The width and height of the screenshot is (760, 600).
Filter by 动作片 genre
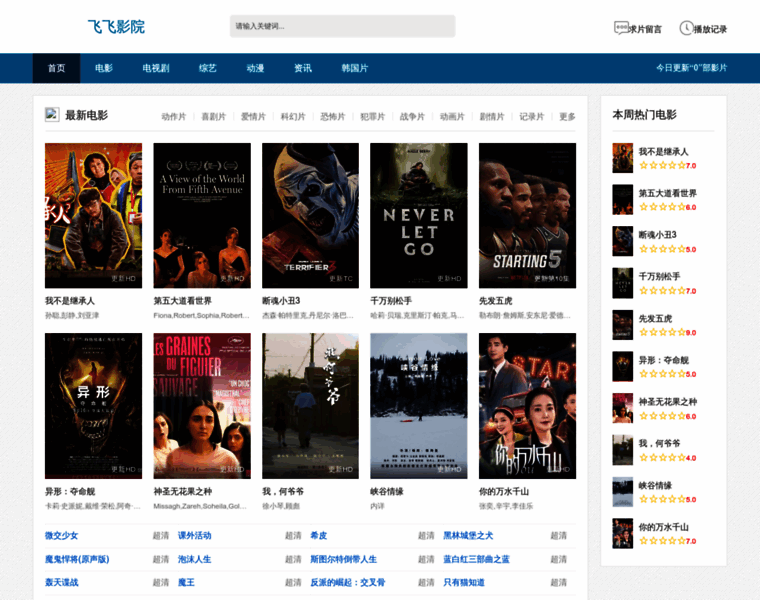174,116
